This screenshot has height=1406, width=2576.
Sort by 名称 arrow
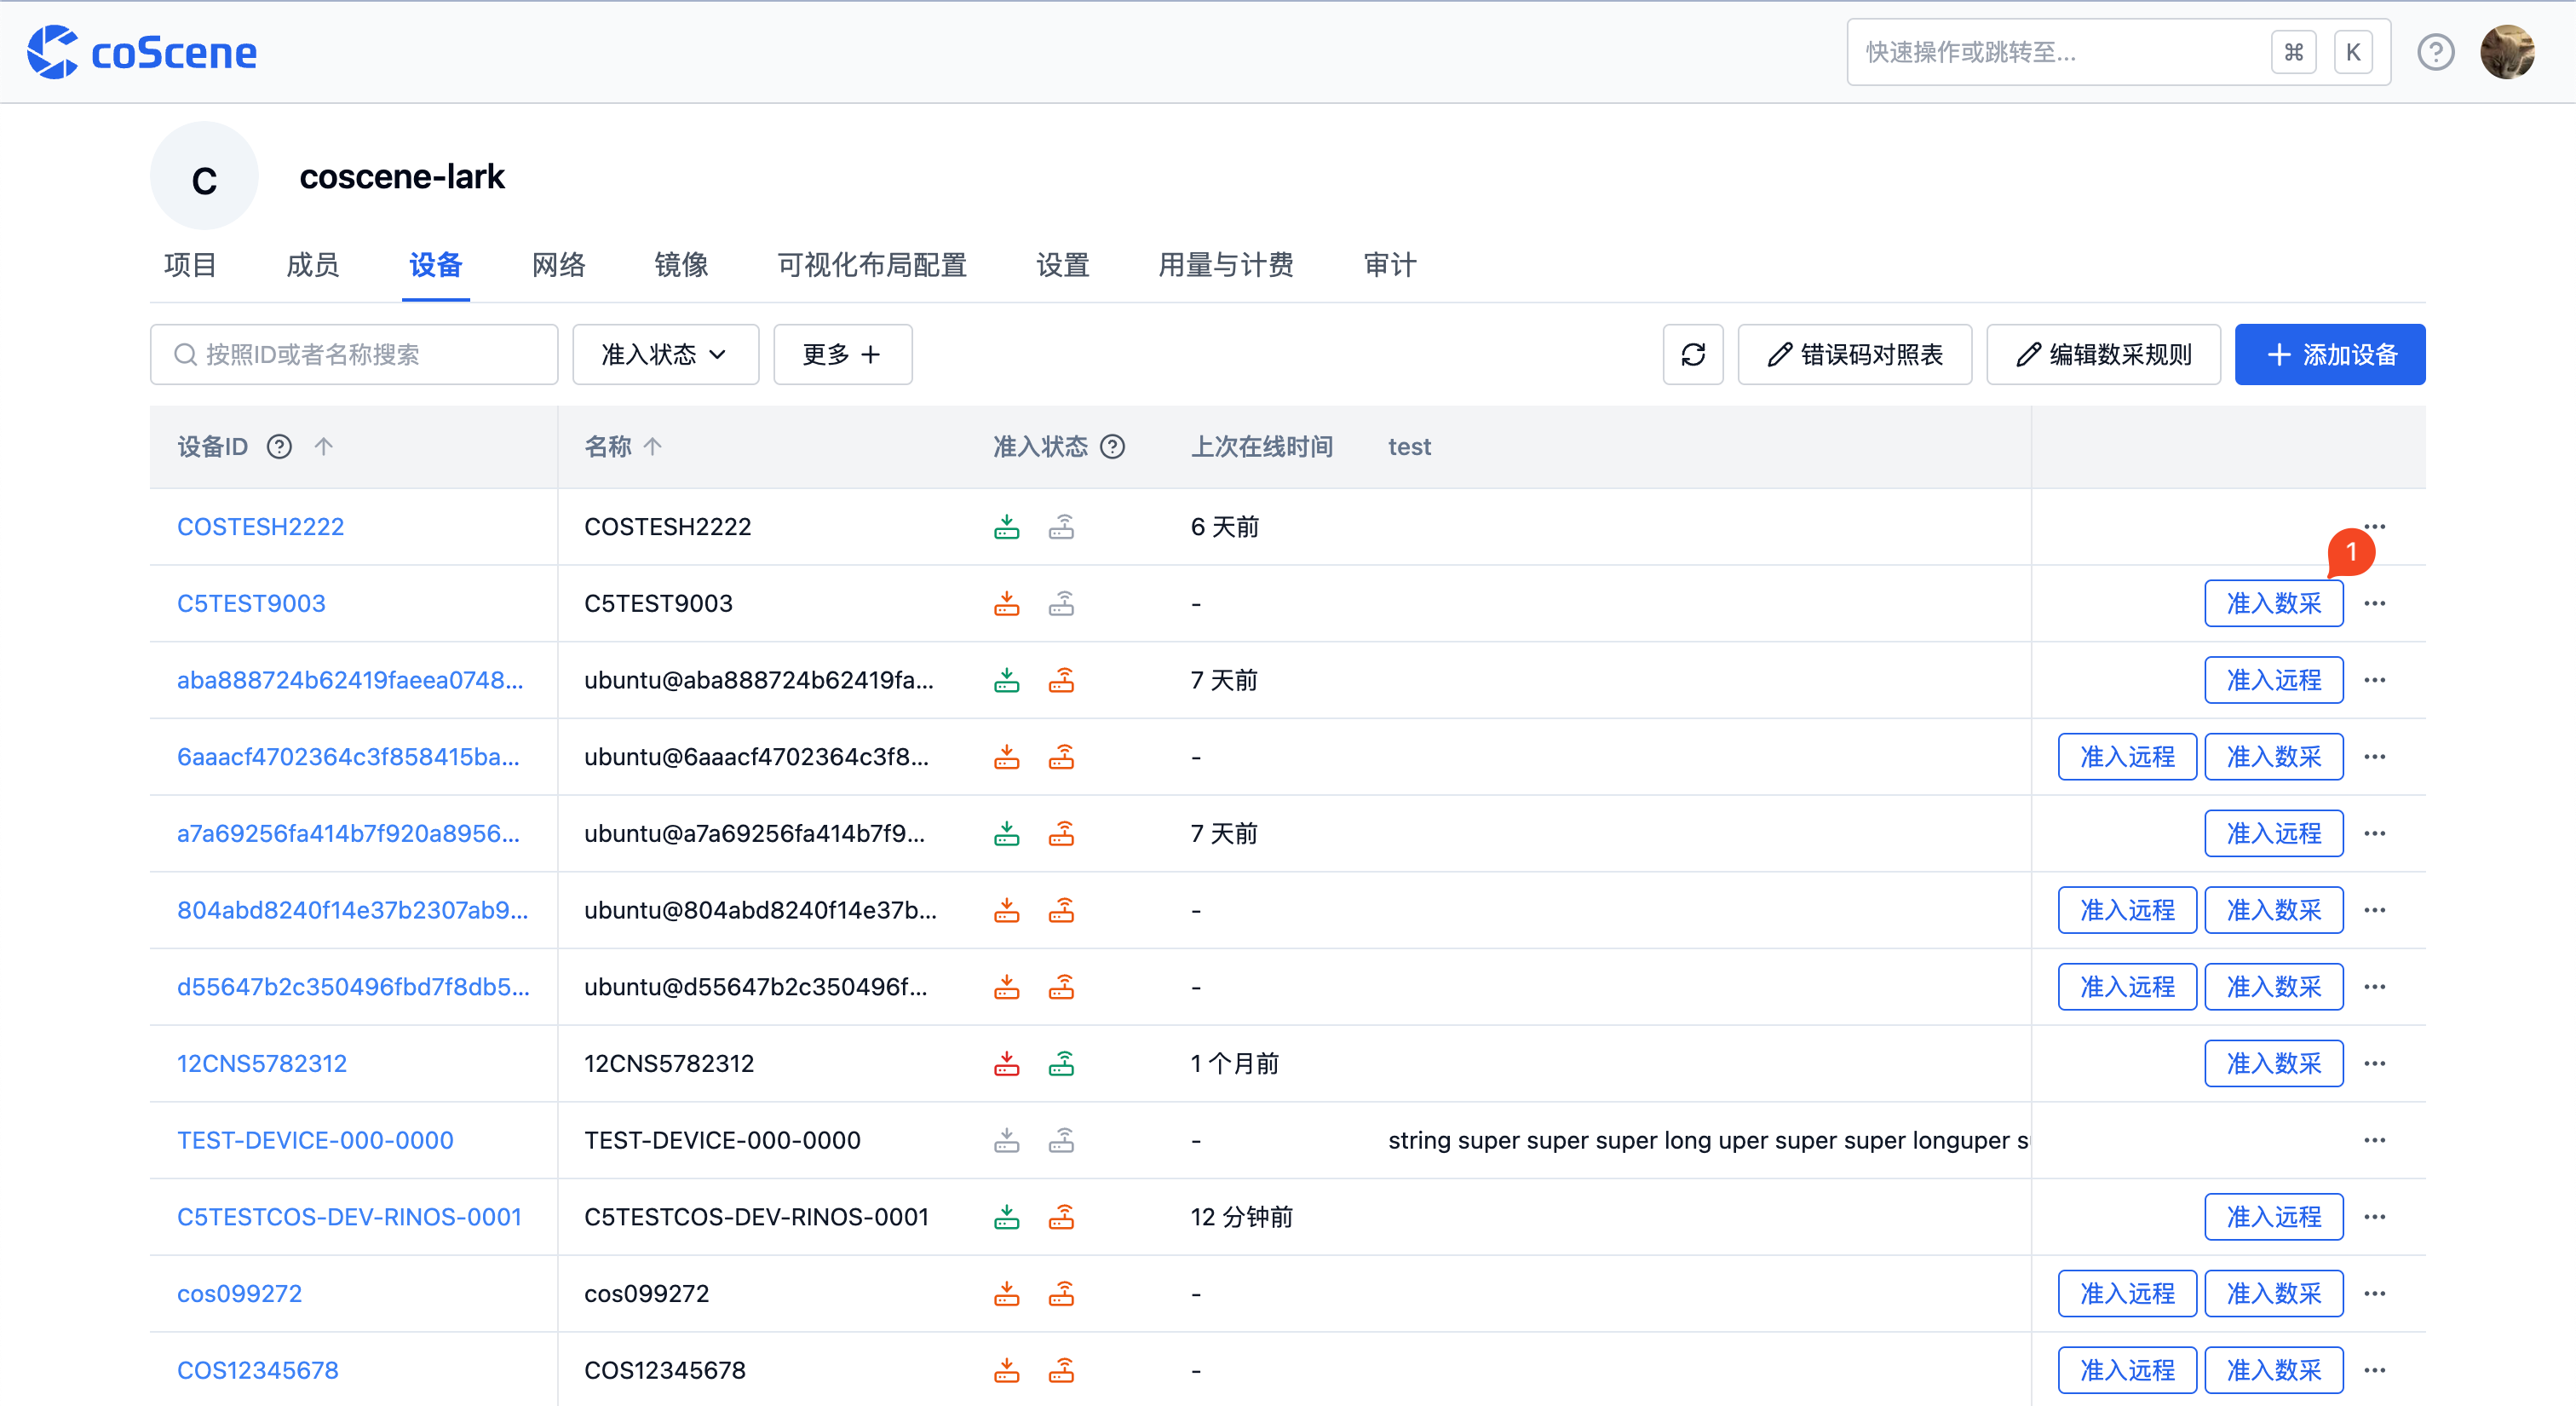652,446
